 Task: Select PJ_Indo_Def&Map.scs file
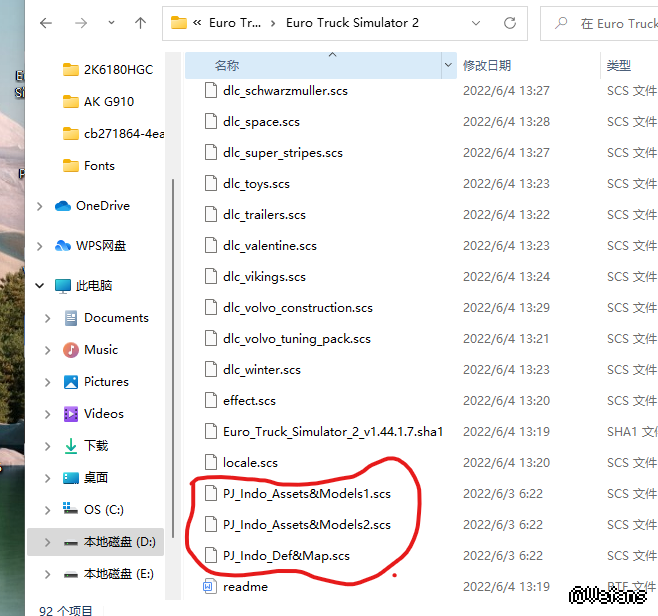tap(285, 555)
